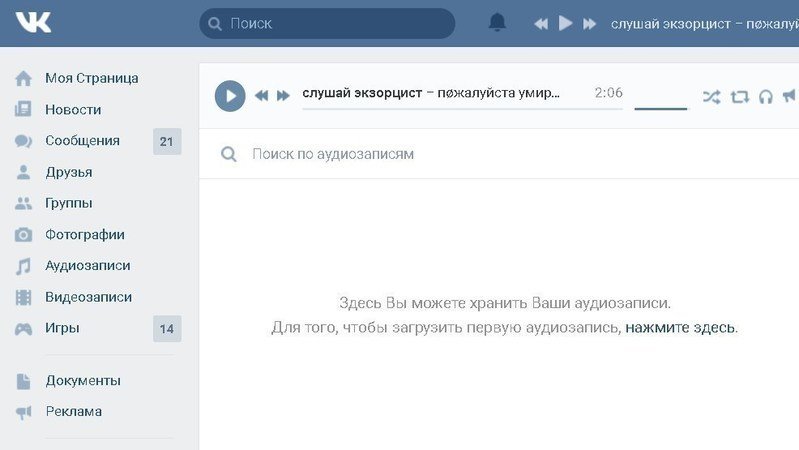This screenshot has height=450, width=799.
Task: Focus the Поиск по аудиозаписям field
Action: tap(499, 154)
